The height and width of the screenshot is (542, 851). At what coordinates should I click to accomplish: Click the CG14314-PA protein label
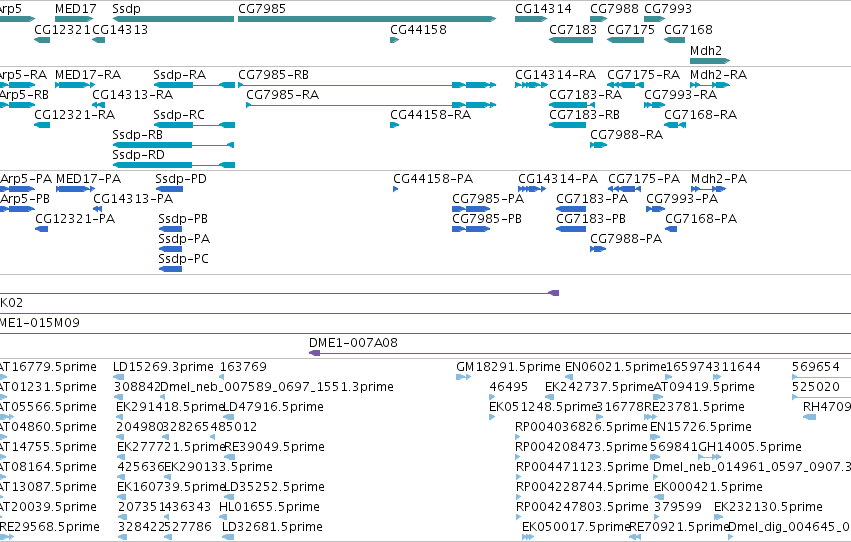pos(558,178)
